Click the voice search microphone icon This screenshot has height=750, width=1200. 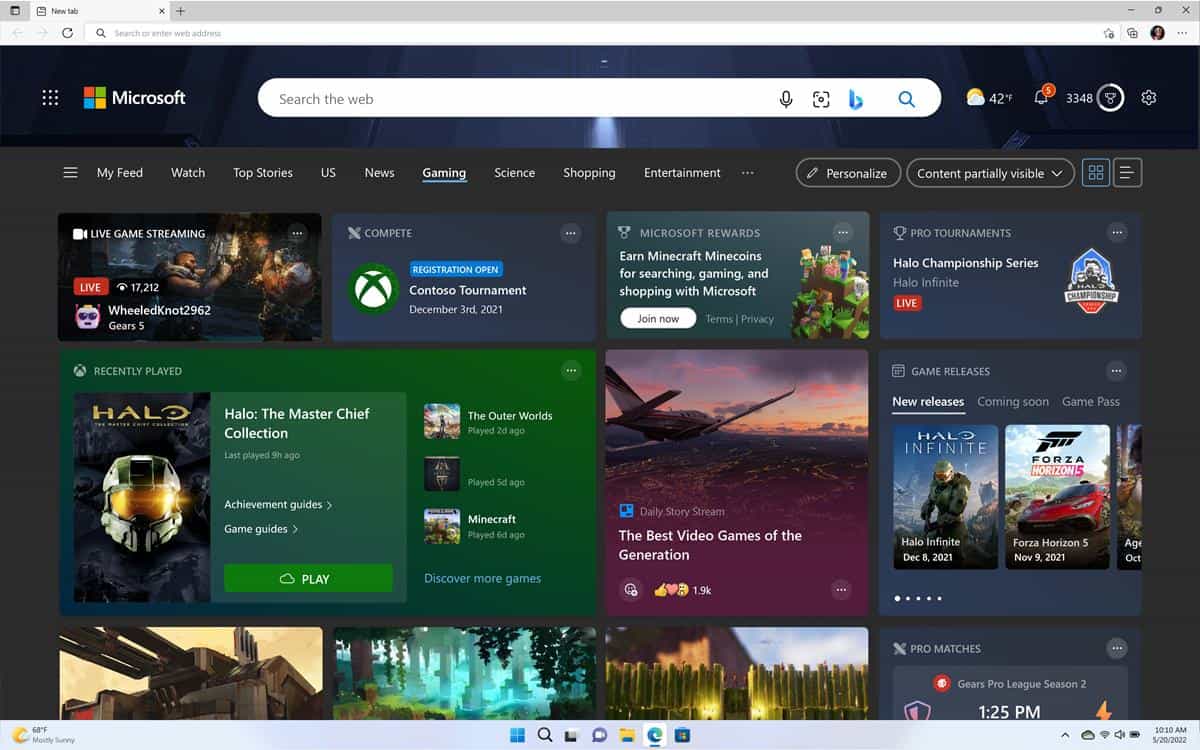pyautogui.click(x=786, y=98)
